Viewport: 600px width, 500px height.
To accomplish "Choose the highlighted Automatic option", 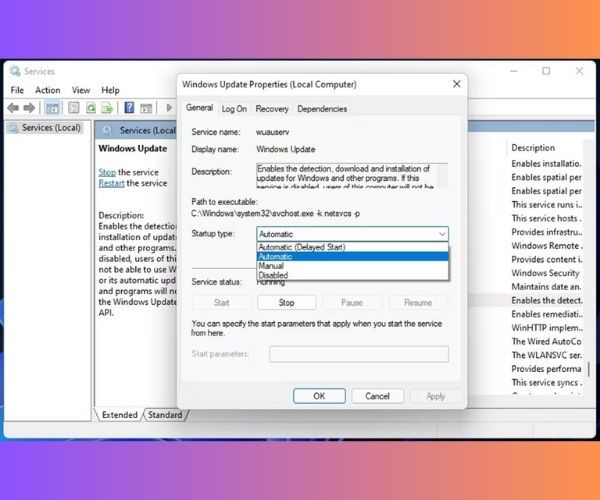I will coord(352,257).
